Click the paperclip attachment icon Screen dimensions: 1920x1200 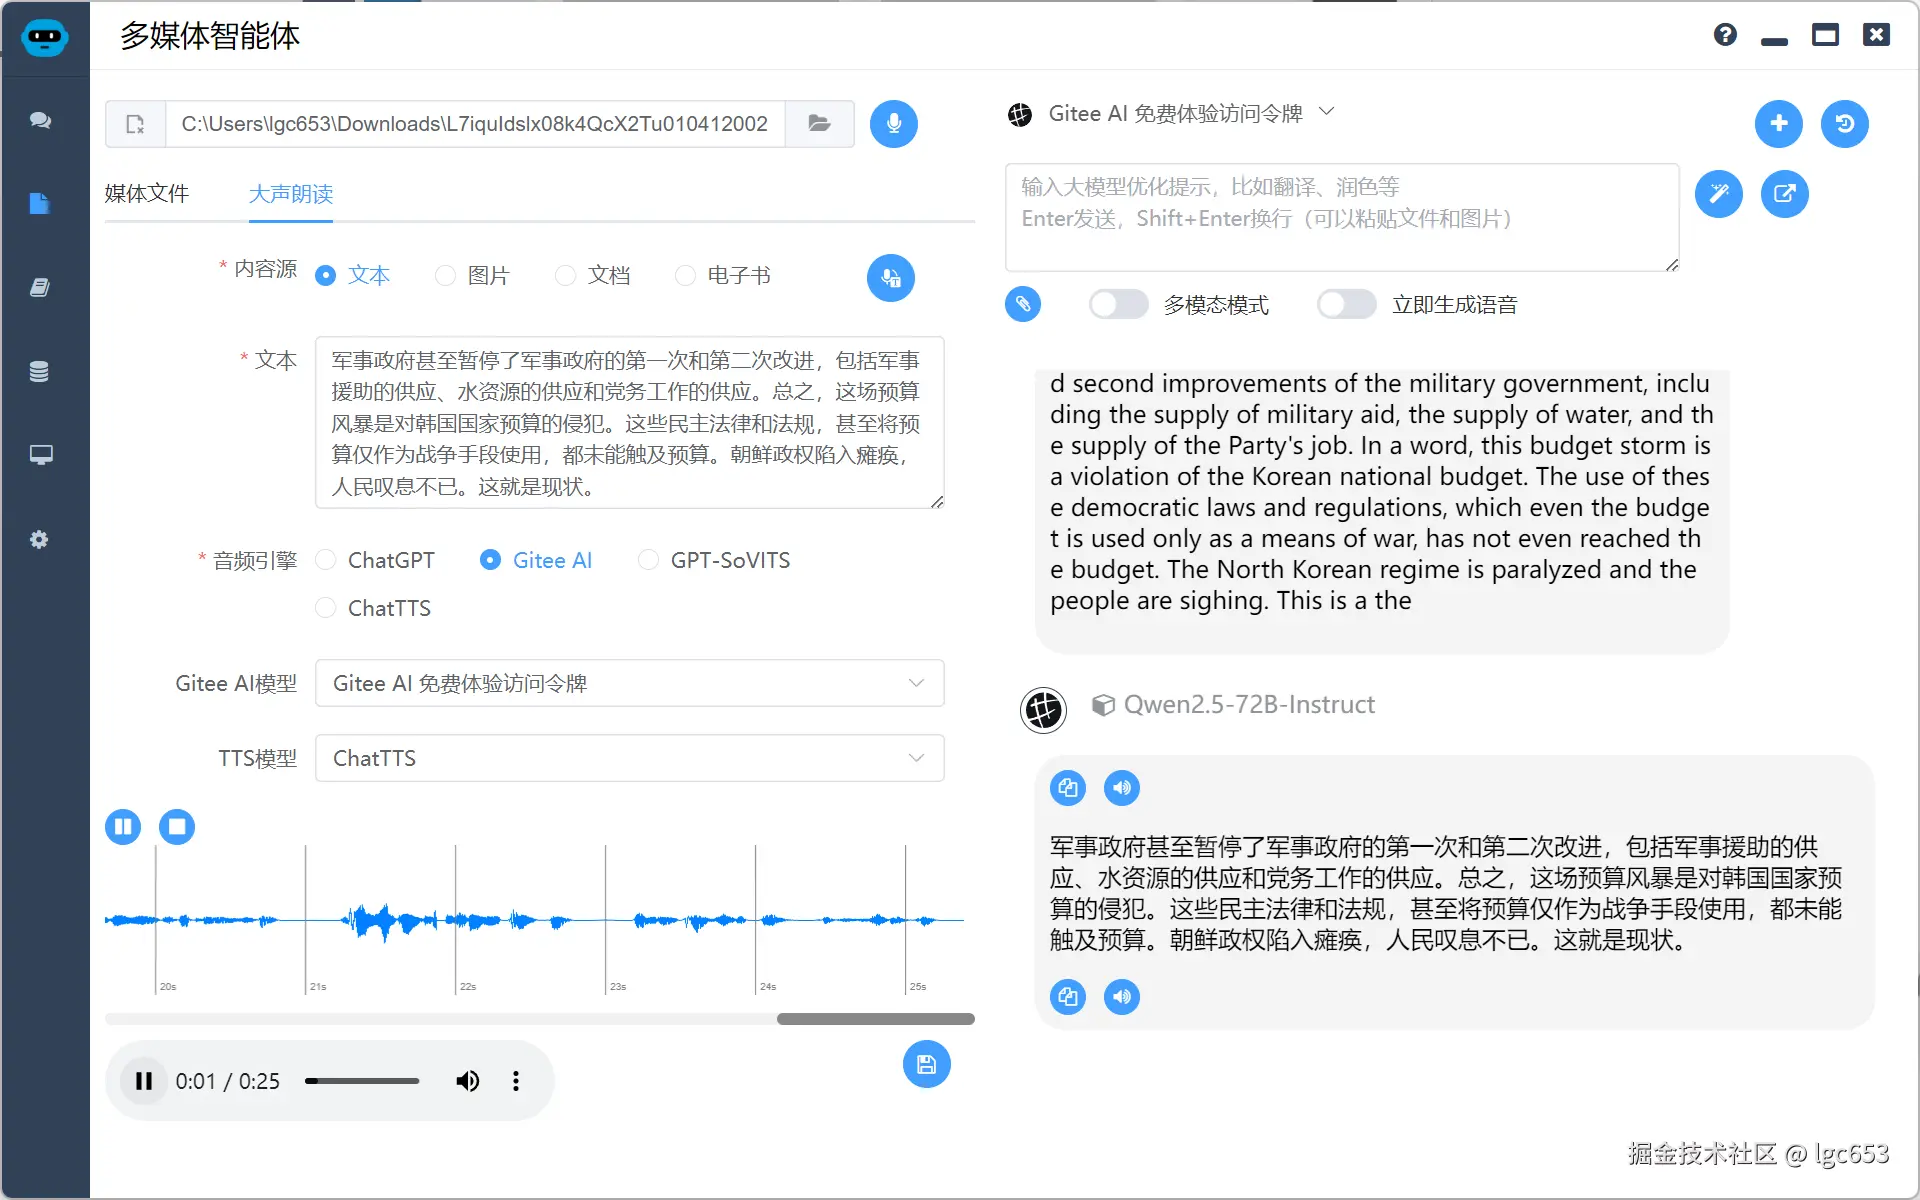point(1022,304)
